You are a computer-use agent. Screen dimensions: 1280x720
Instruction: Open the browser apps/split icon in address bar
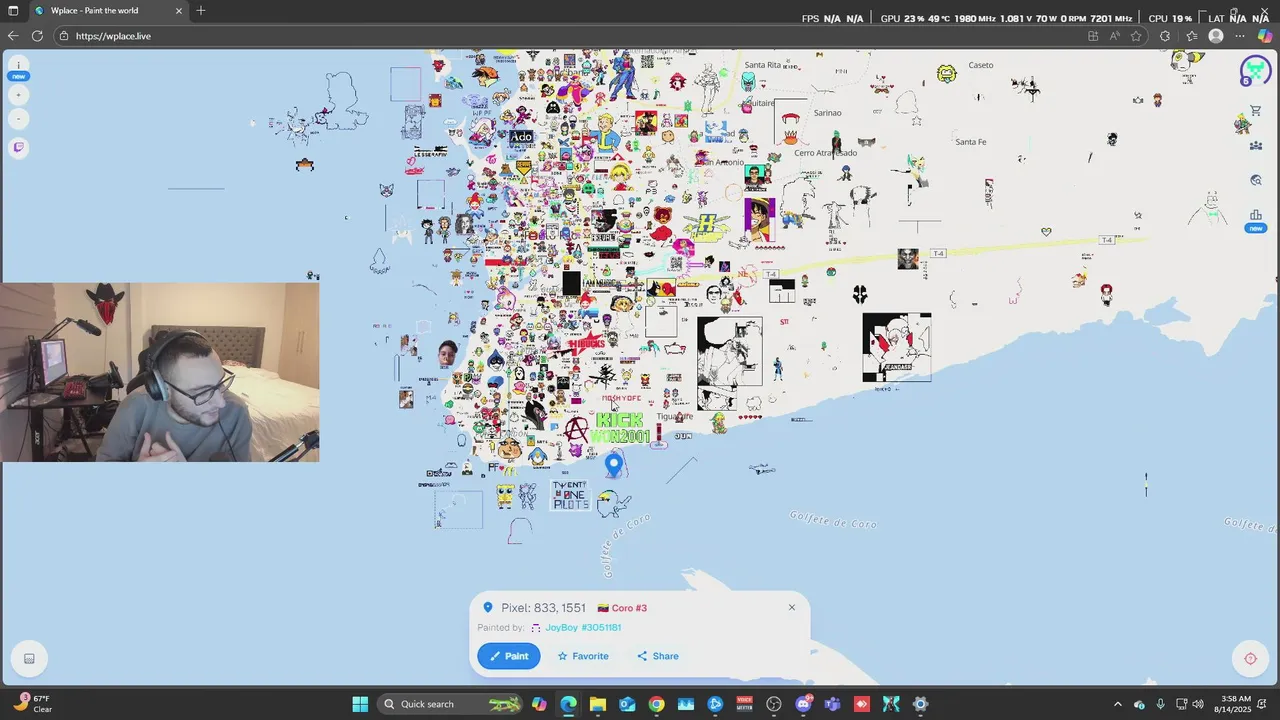1092,36
